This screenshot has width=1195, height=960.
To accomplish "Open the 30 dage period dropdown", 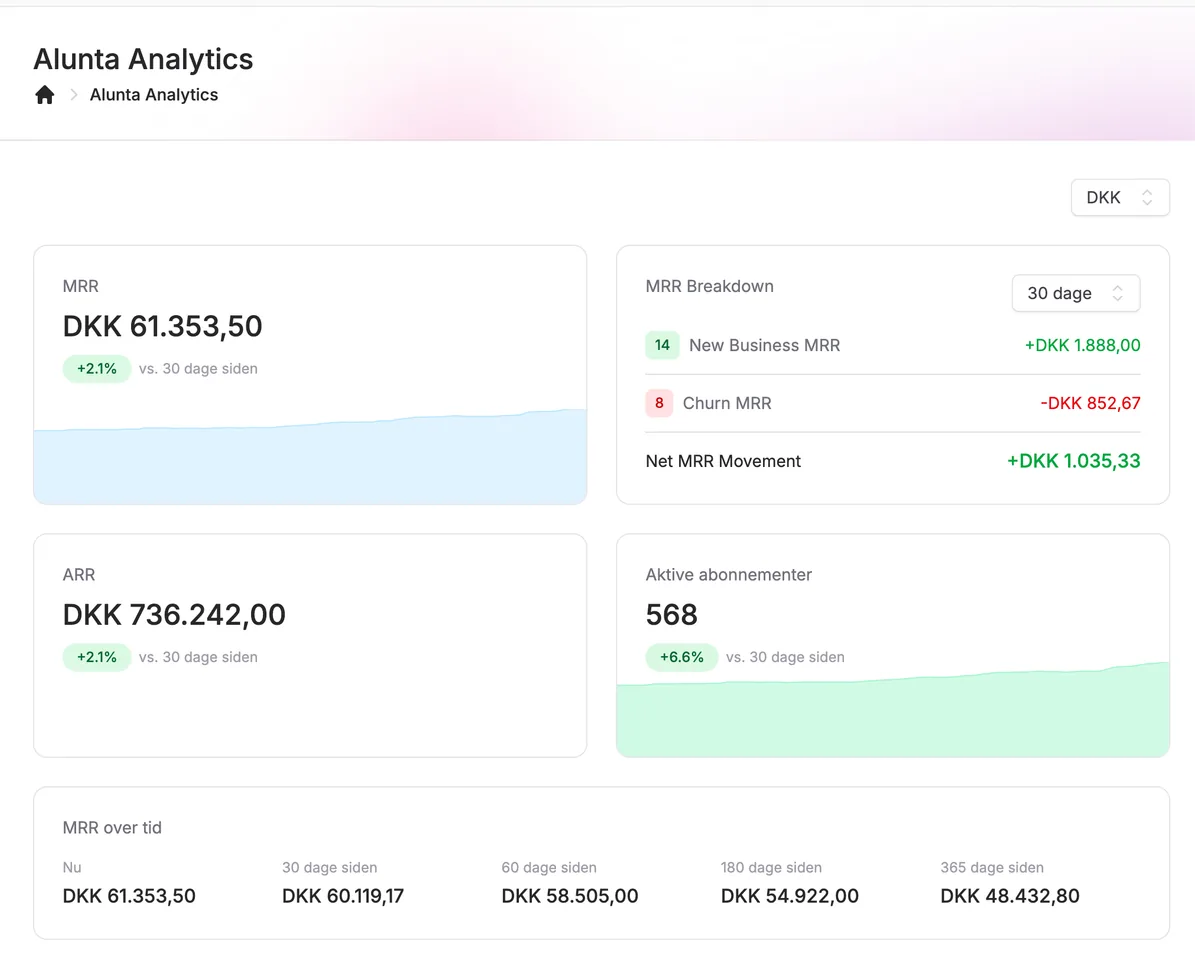I will coord(1075,293).
